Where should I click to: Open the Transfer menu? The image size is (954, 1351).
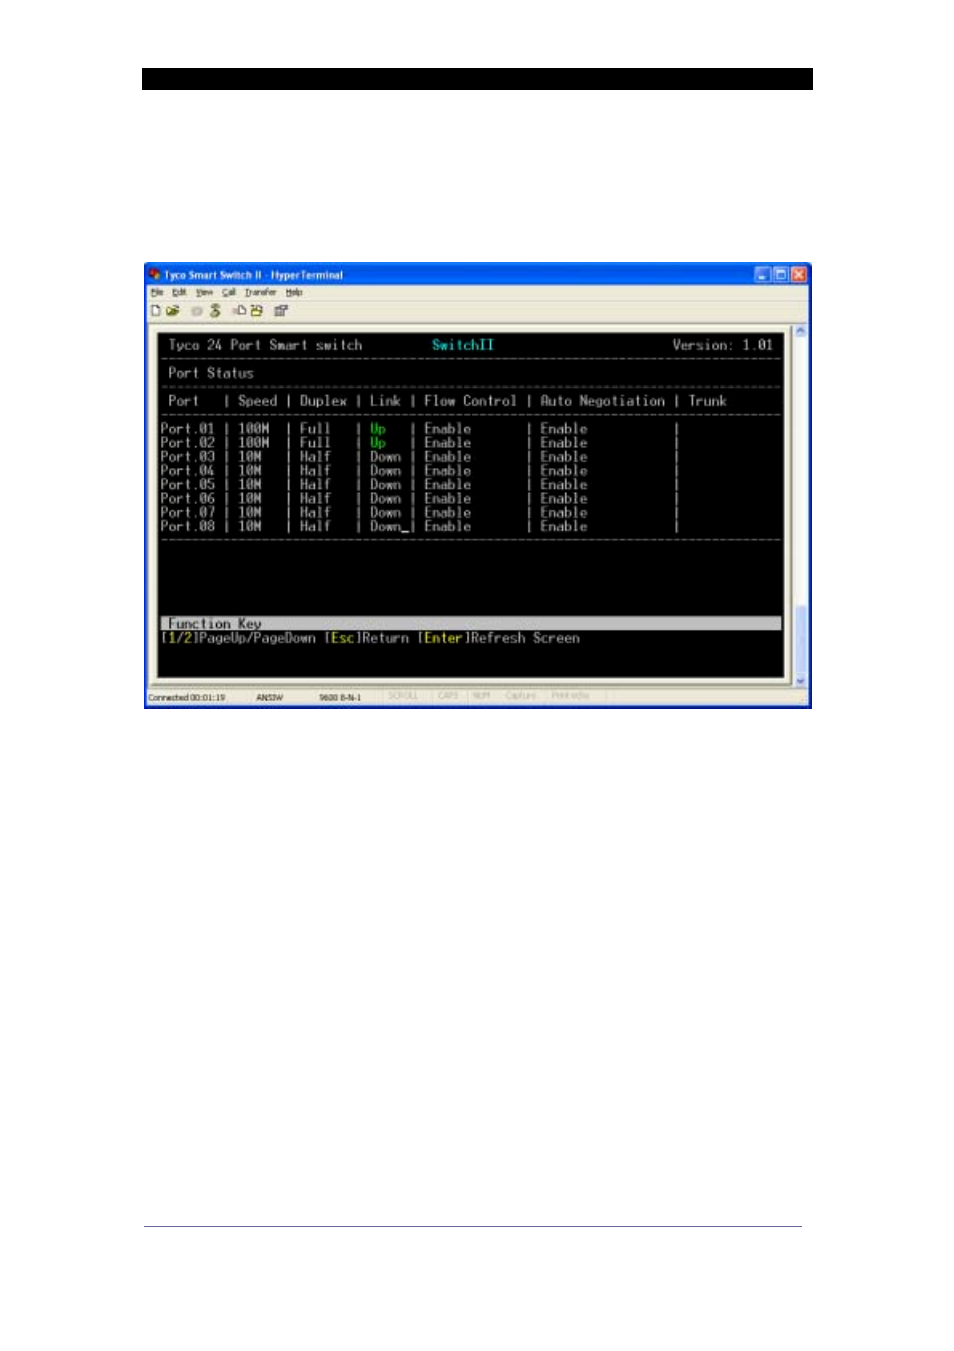point(261,293)
